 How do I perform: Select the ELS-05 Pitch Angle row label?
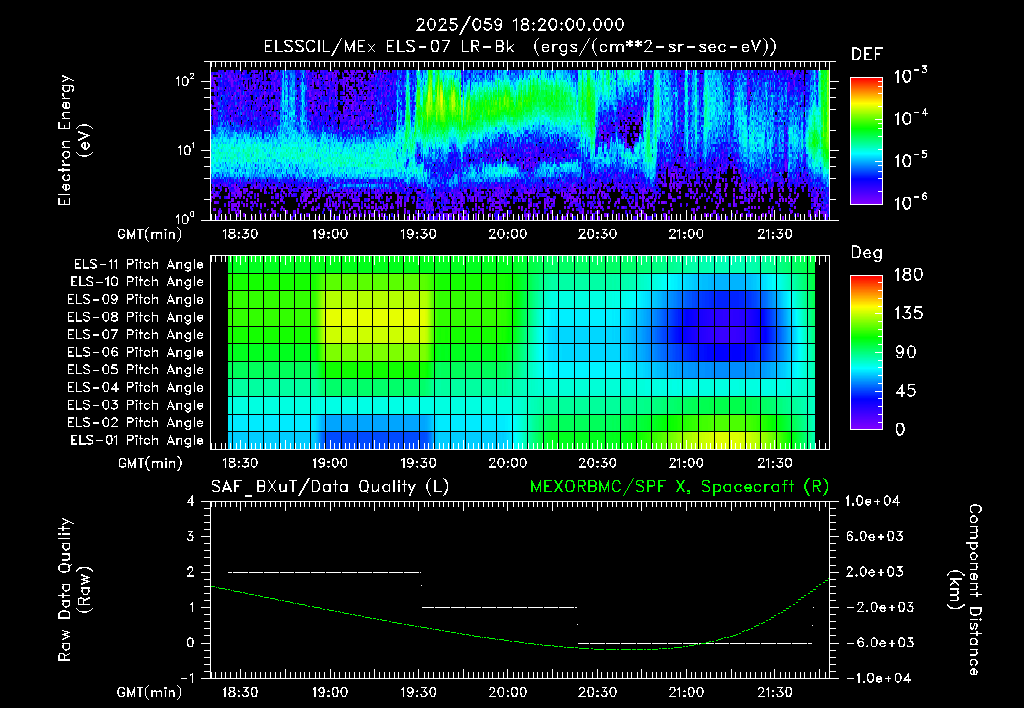136,370
